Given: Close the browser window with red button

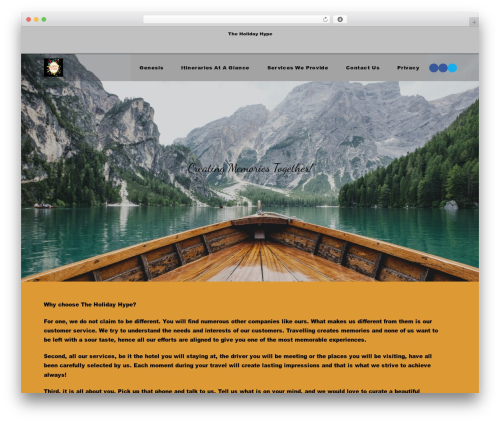Looking at the screenshot, I should click(x=29, y=19).
